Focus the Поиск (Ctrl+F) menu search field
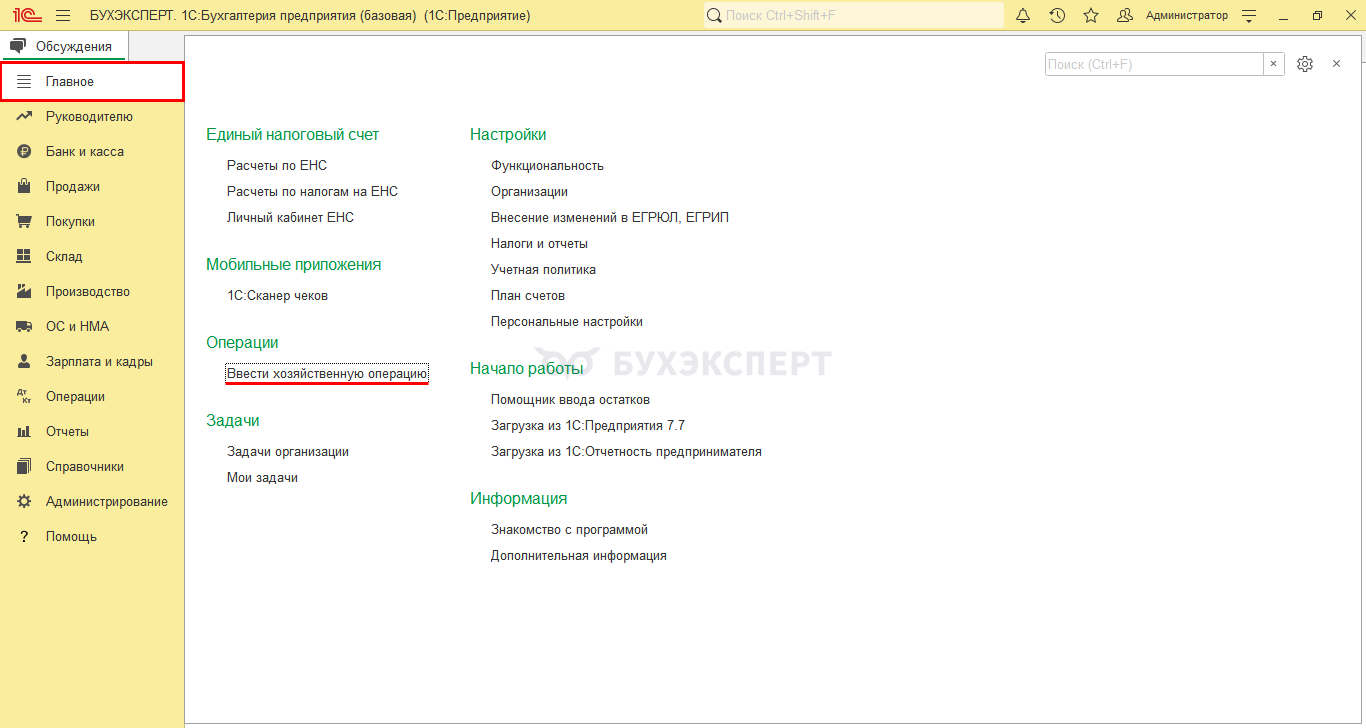Screen dimensions: 1366x728 click(x=1155, y=64)
